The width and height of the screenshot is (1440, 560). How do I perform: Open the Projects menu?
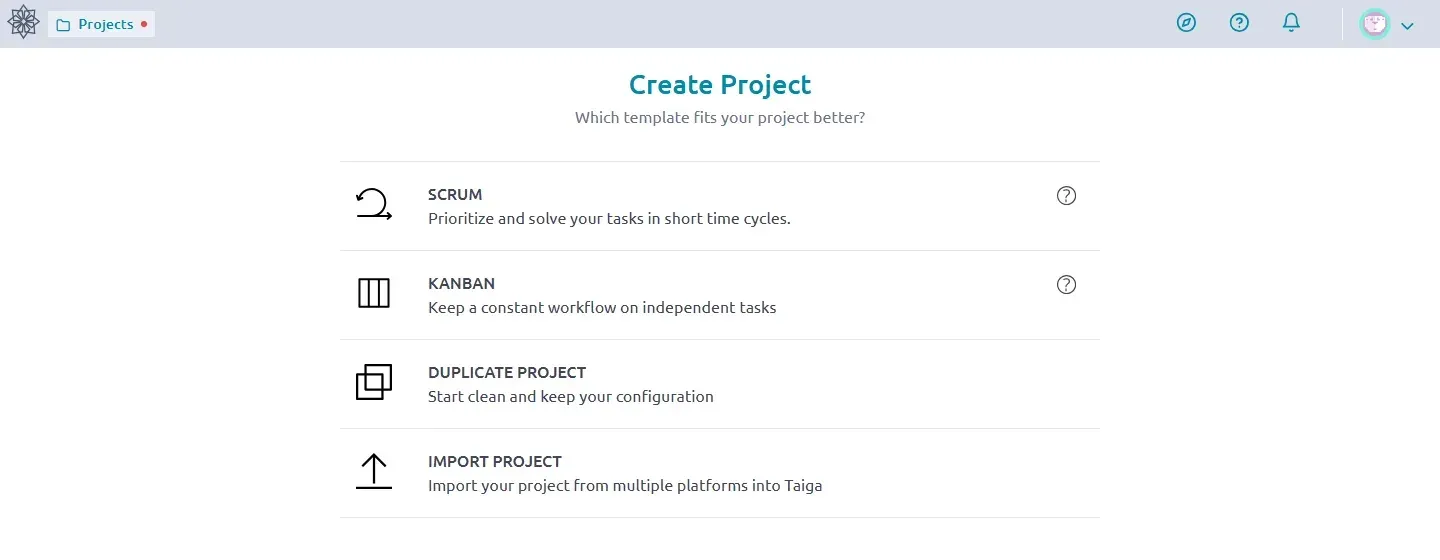[101, 24]
